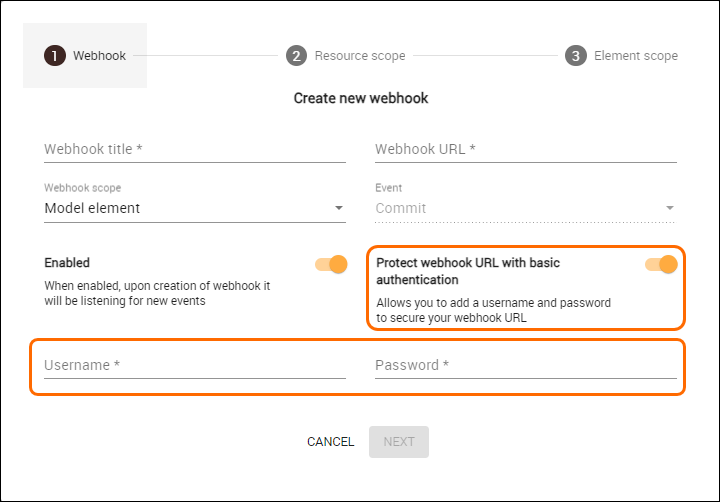
Task: Open the Webhook scope dropdown showing Model element
Action: pyautogui.click(x=185, y=209)
